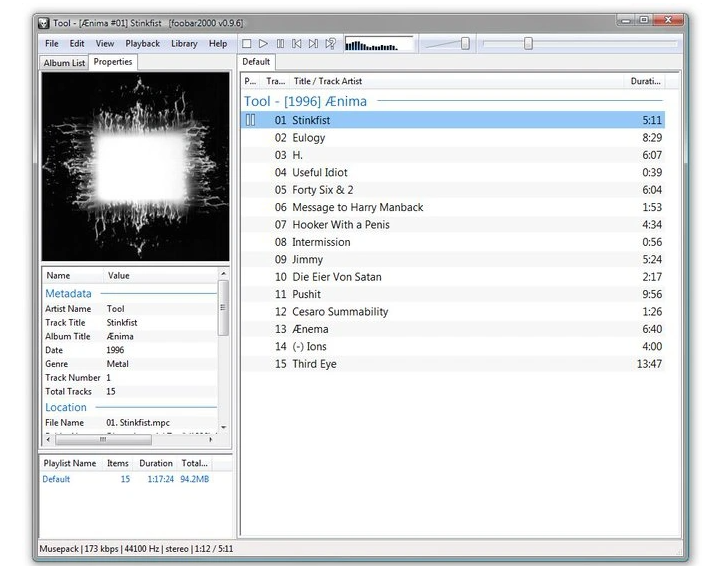Select track 07 Hooker With a Penis

(453, 225)
